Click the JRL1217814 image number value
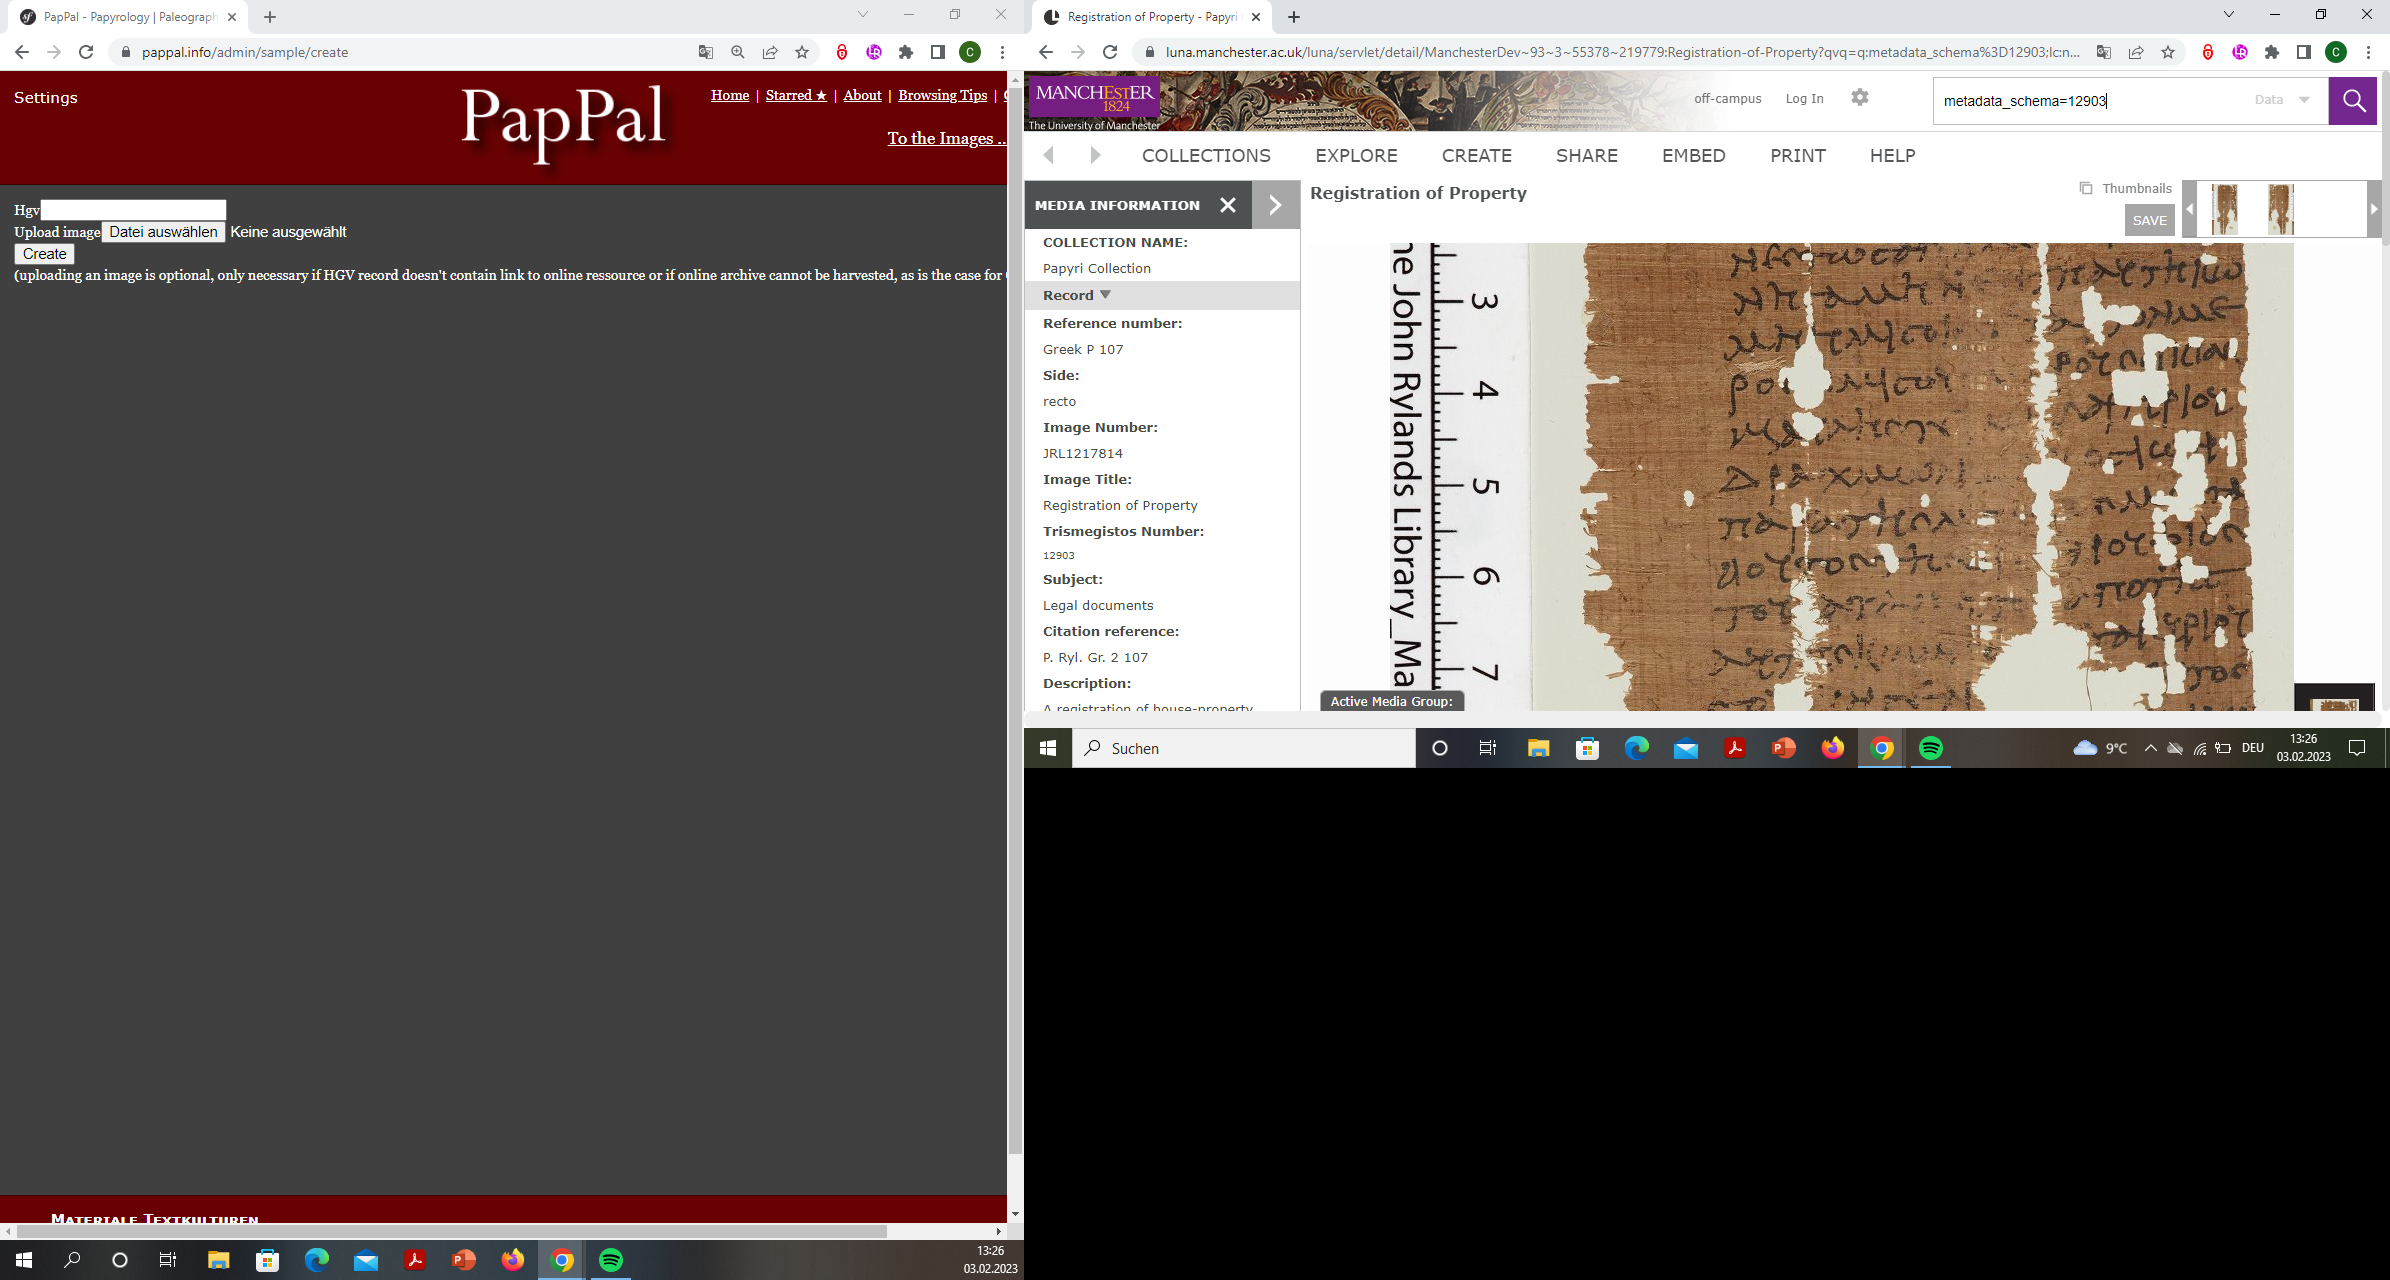This screenshot has height=1280, width=2390. click(1083, 453)
